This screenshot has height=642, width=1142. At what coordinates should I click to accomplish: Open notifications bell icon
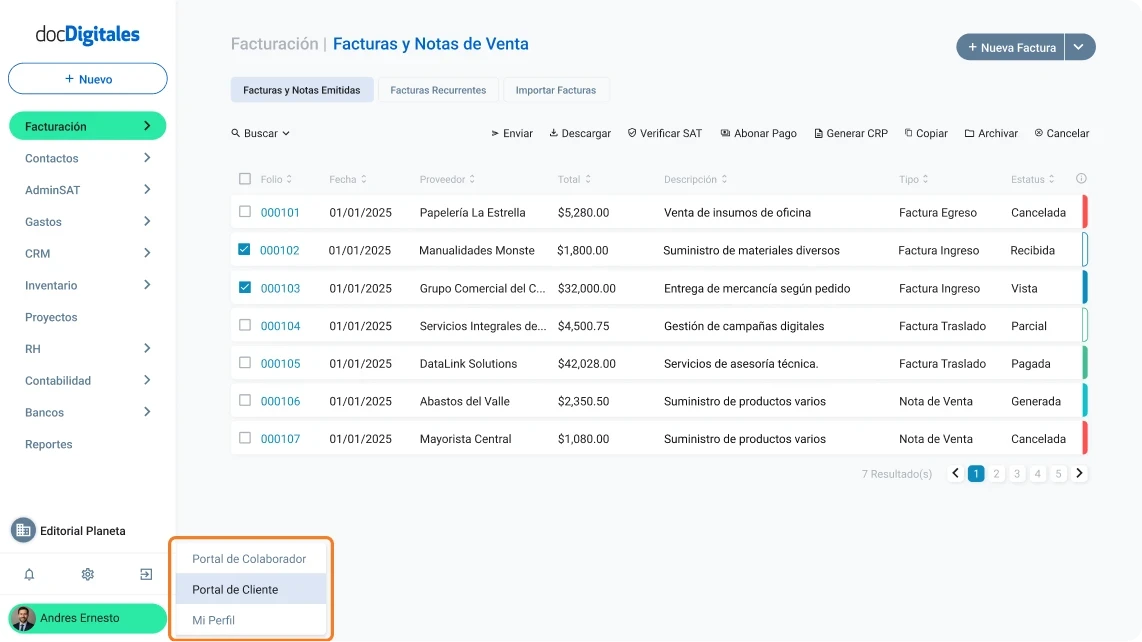tap(28, 574)
